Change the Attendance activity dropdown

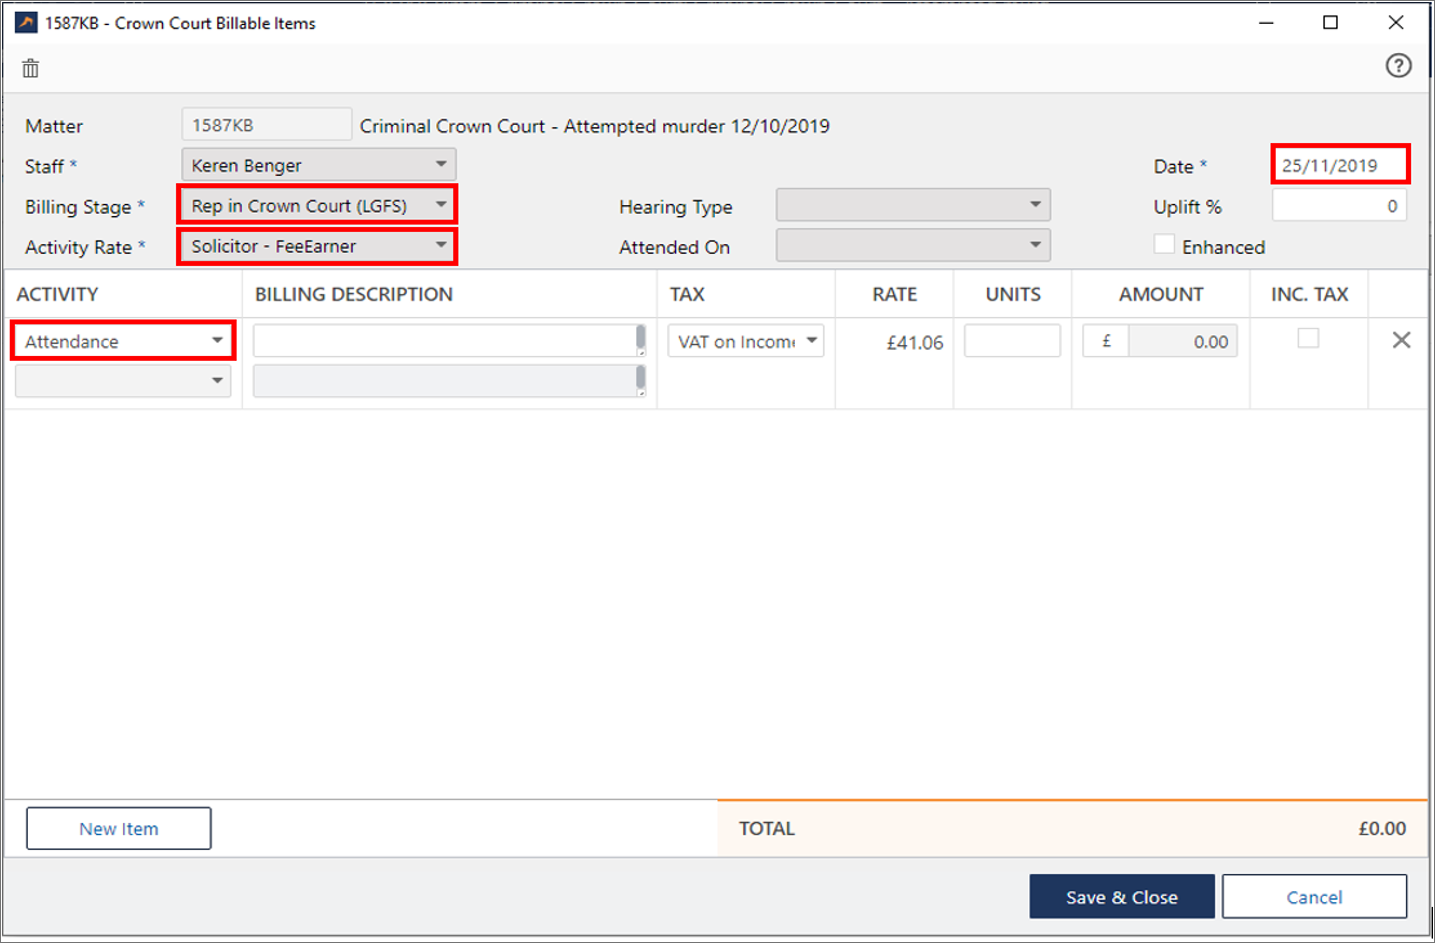point(123,341)
